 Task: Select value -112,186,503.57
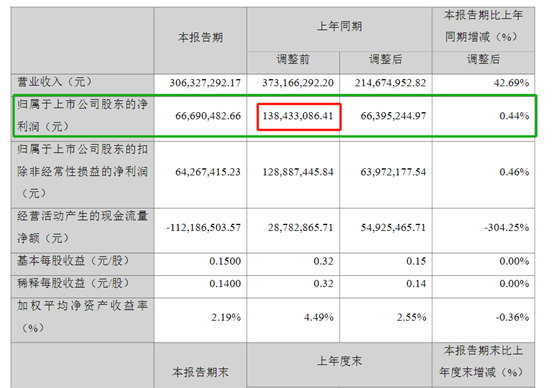coord(204,228)
